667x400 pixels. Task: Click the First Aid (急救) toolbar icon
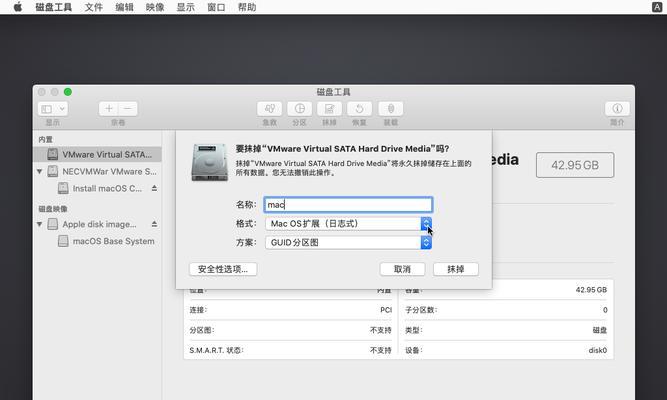(x=269, y=109)
